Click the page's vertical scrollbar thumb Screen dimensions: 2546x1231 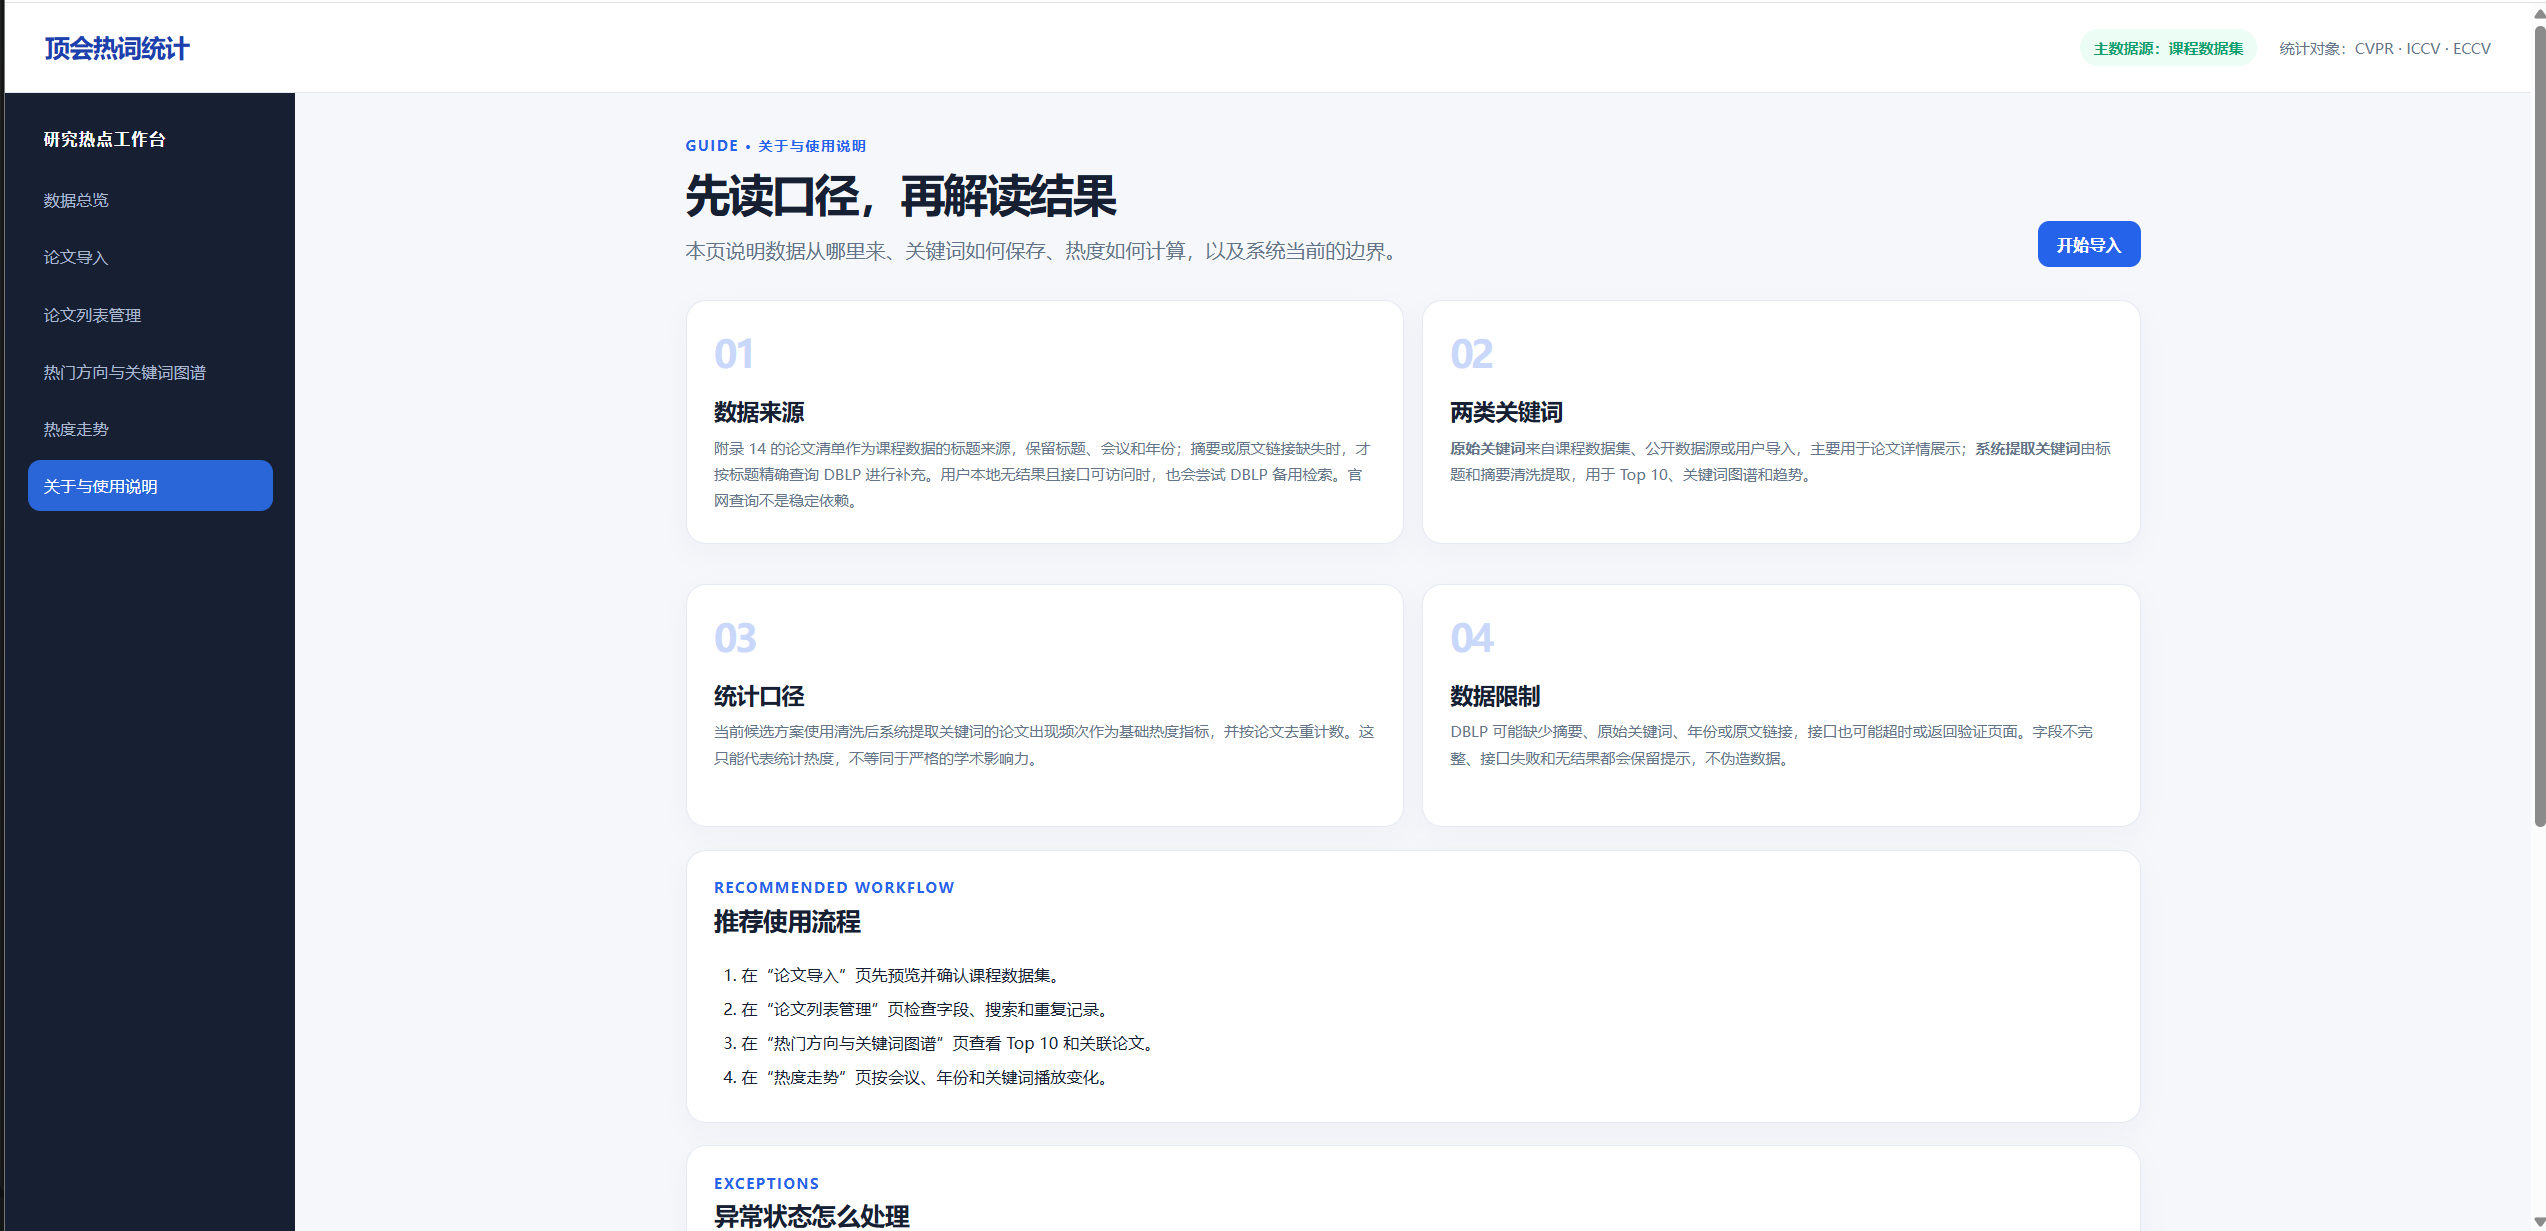tap(2539, 425)
